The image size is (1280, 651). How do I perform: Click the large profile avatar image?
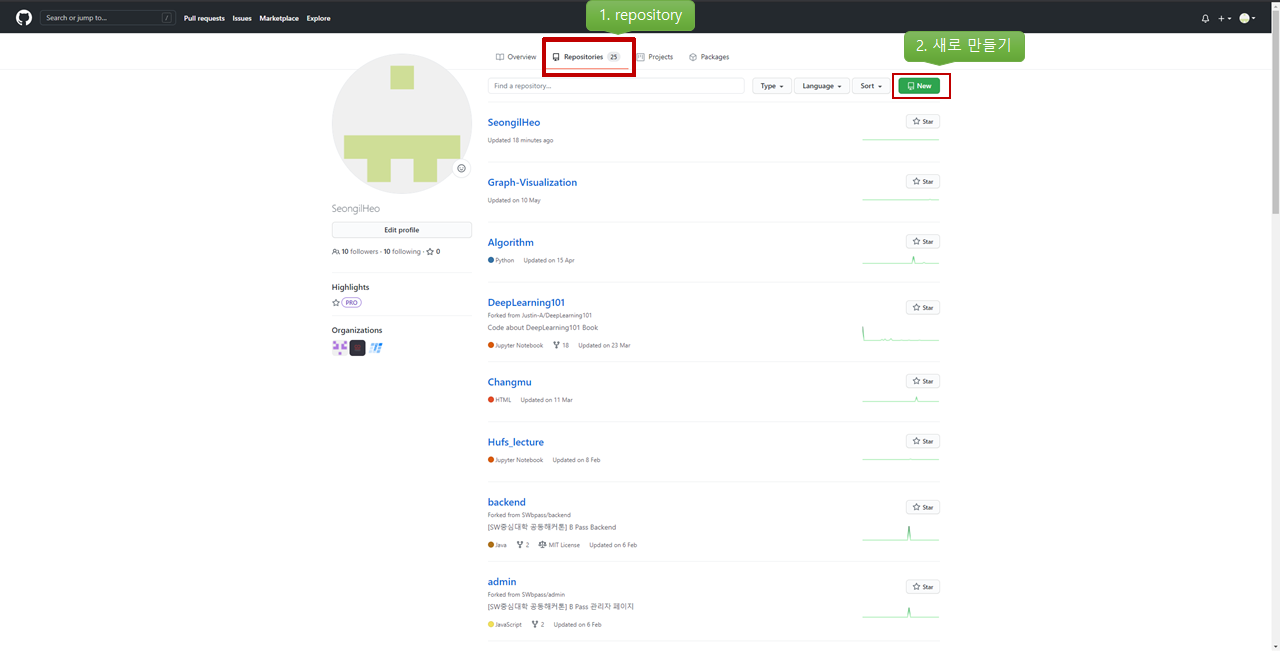point(402,124)
